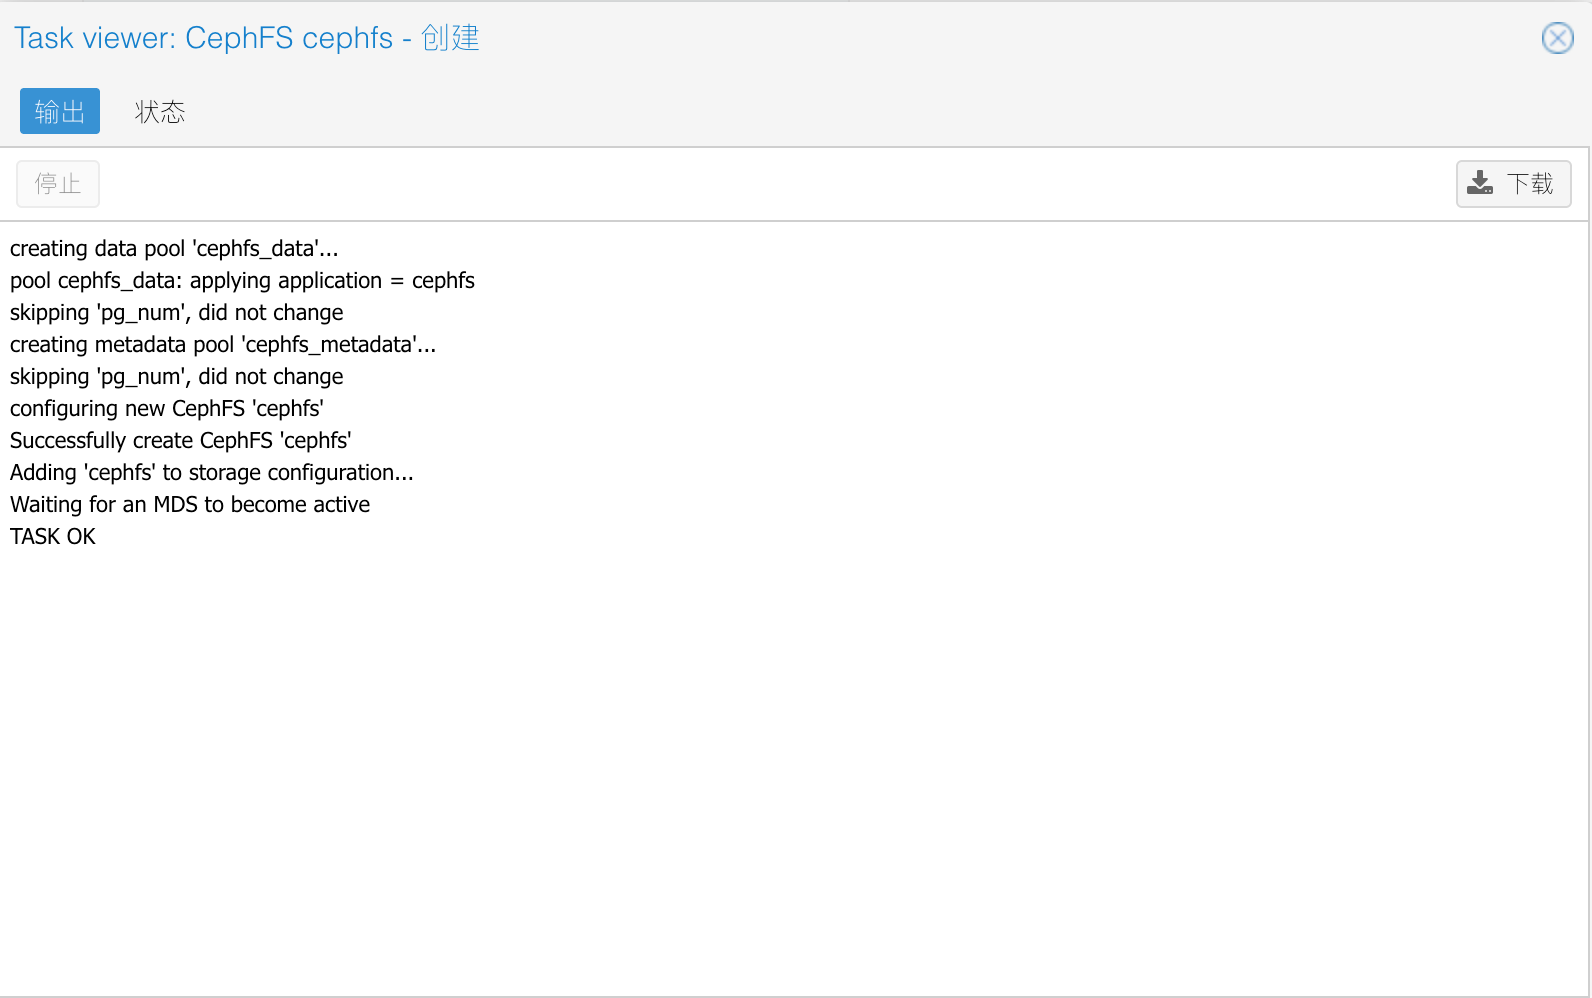The width and height of the screenshot is (1592, 998).
Task: Click the second "skipping 'pg_num'" log line
Action: point(176,376)
